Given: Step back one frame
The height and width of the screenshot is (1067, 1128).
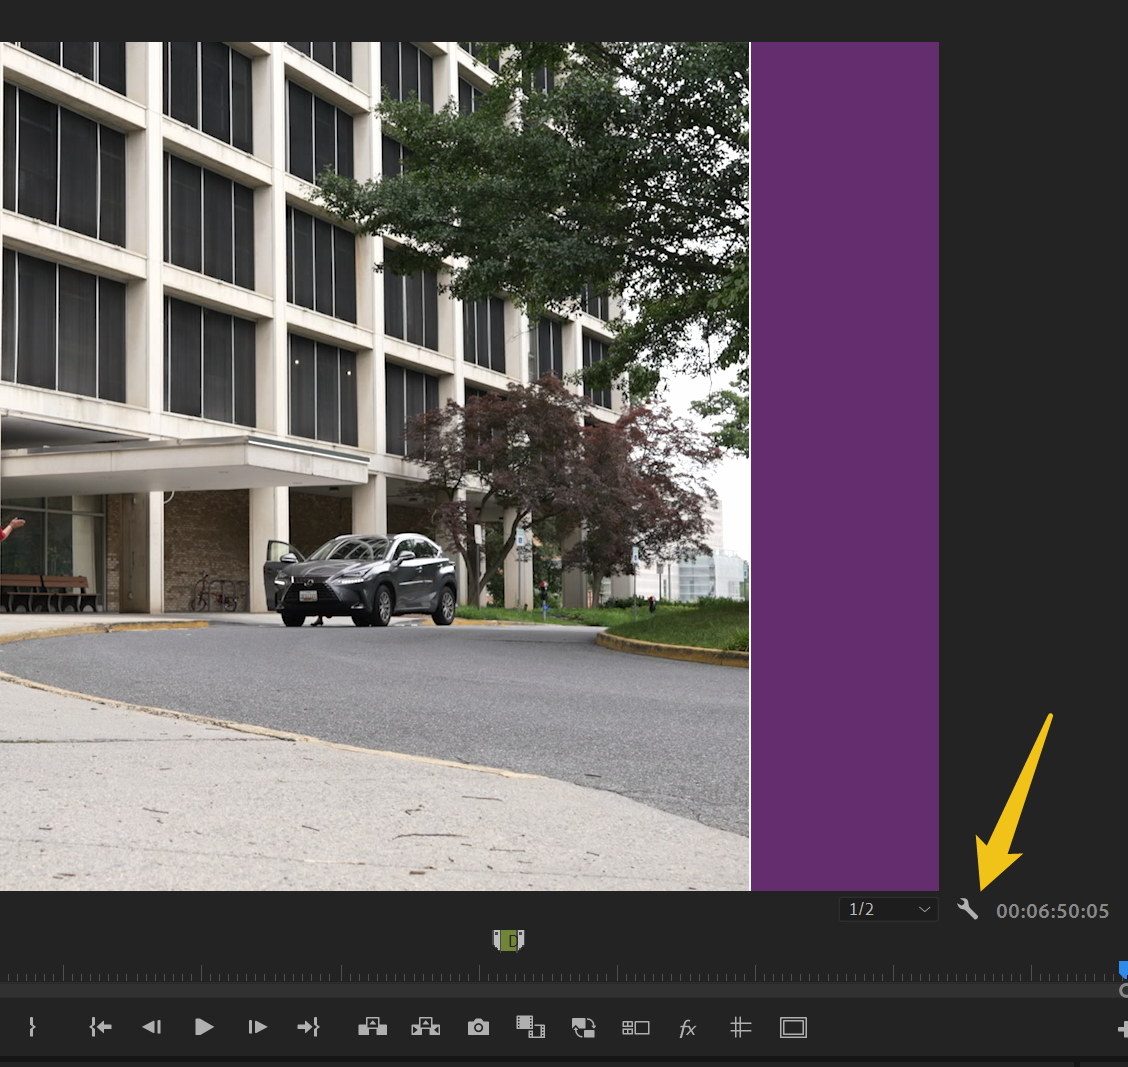Looking at the screenshot, I should click(x=152, y=1027).
